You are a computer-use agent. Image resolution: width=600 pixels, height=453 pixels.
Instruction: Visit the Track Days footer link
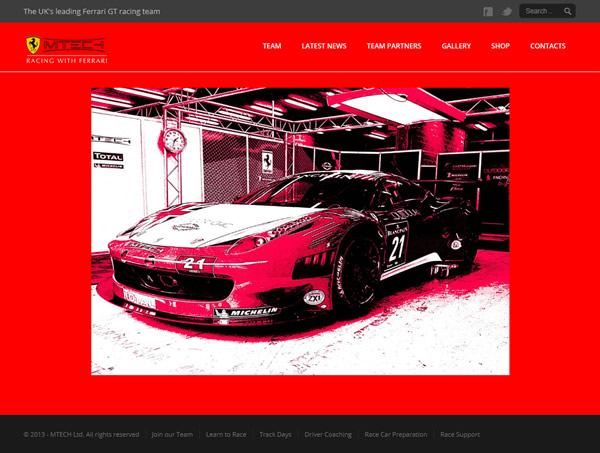point(275,435)
